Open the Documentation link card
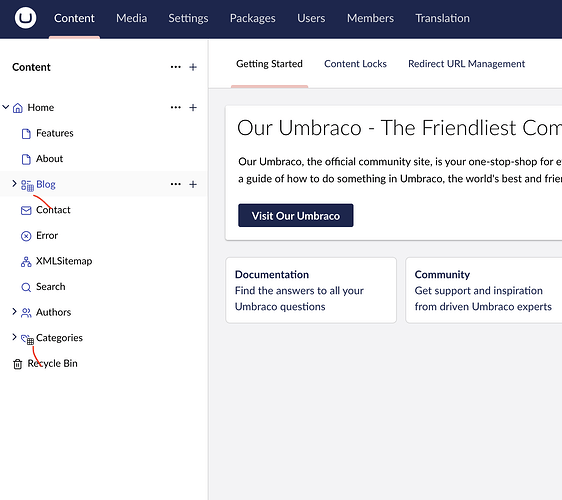This screenshot has height=500, width=562. point(311,290)
